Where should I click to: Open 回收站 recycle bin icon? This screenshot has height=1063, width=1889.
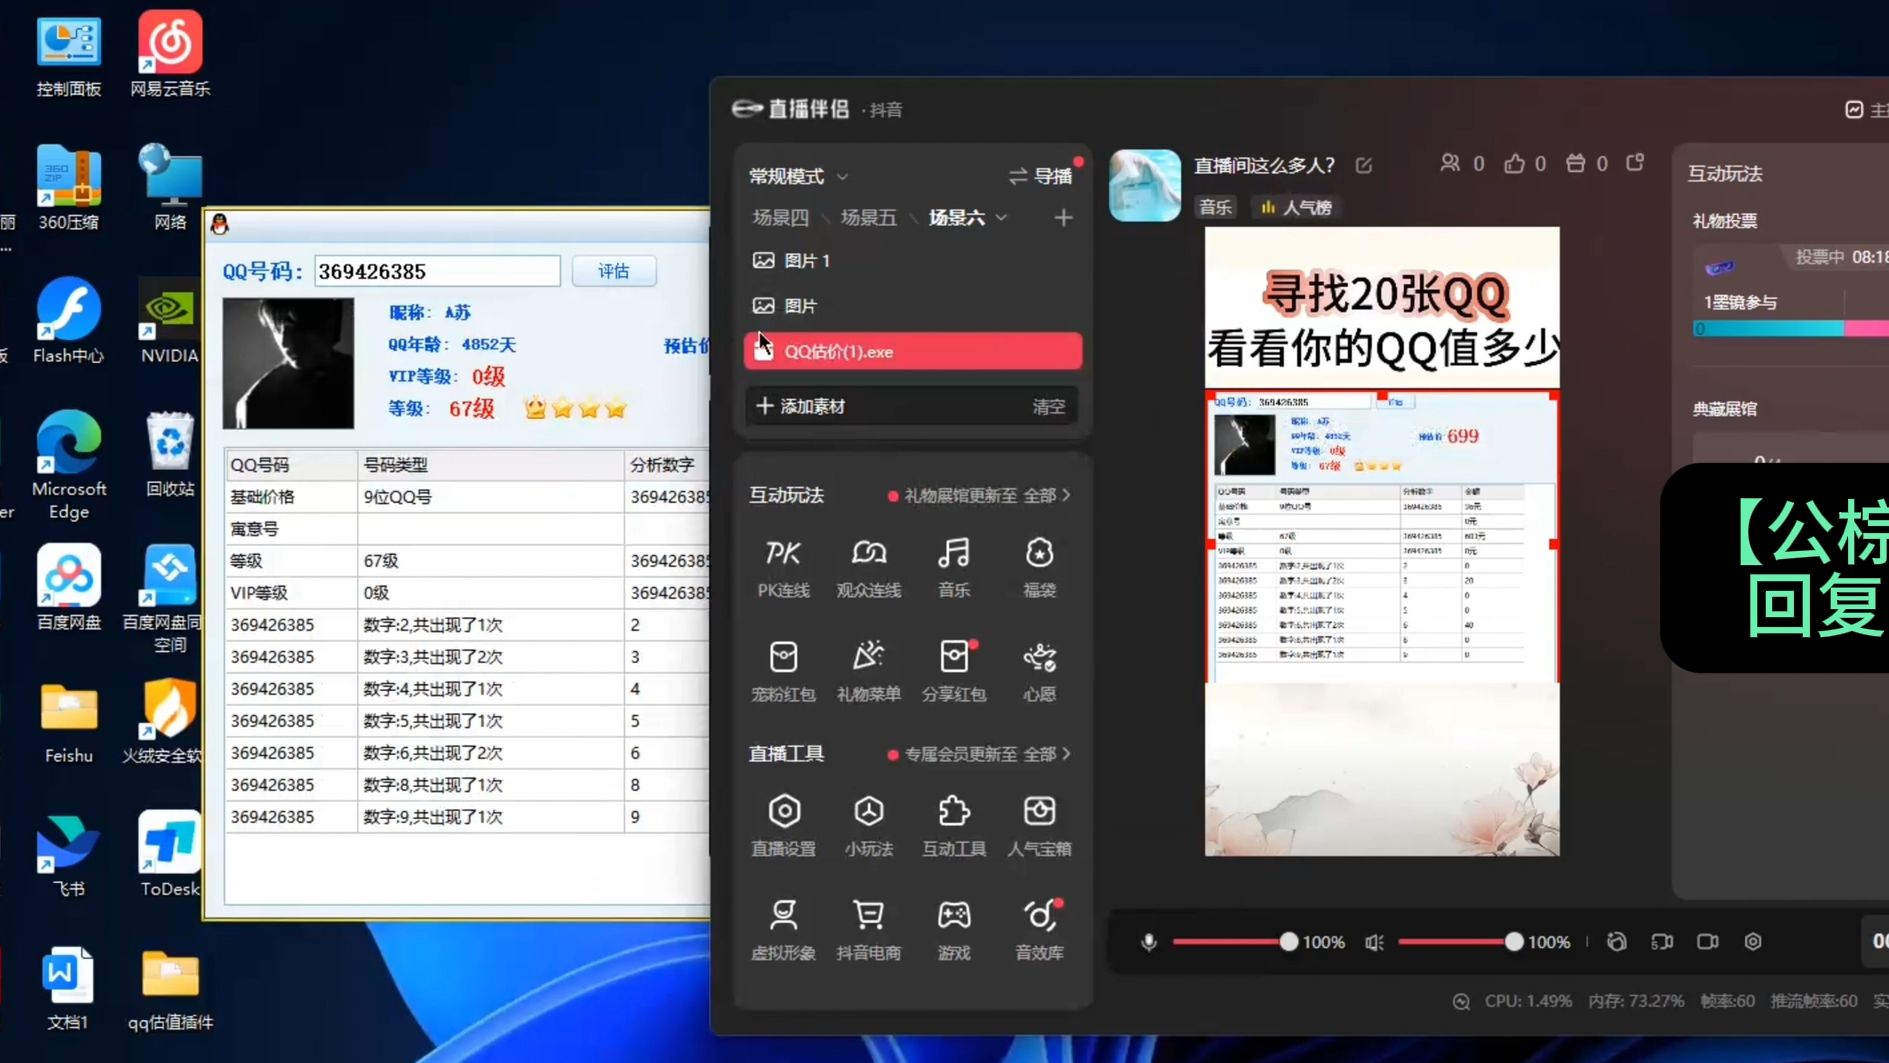tap(170, 455)
